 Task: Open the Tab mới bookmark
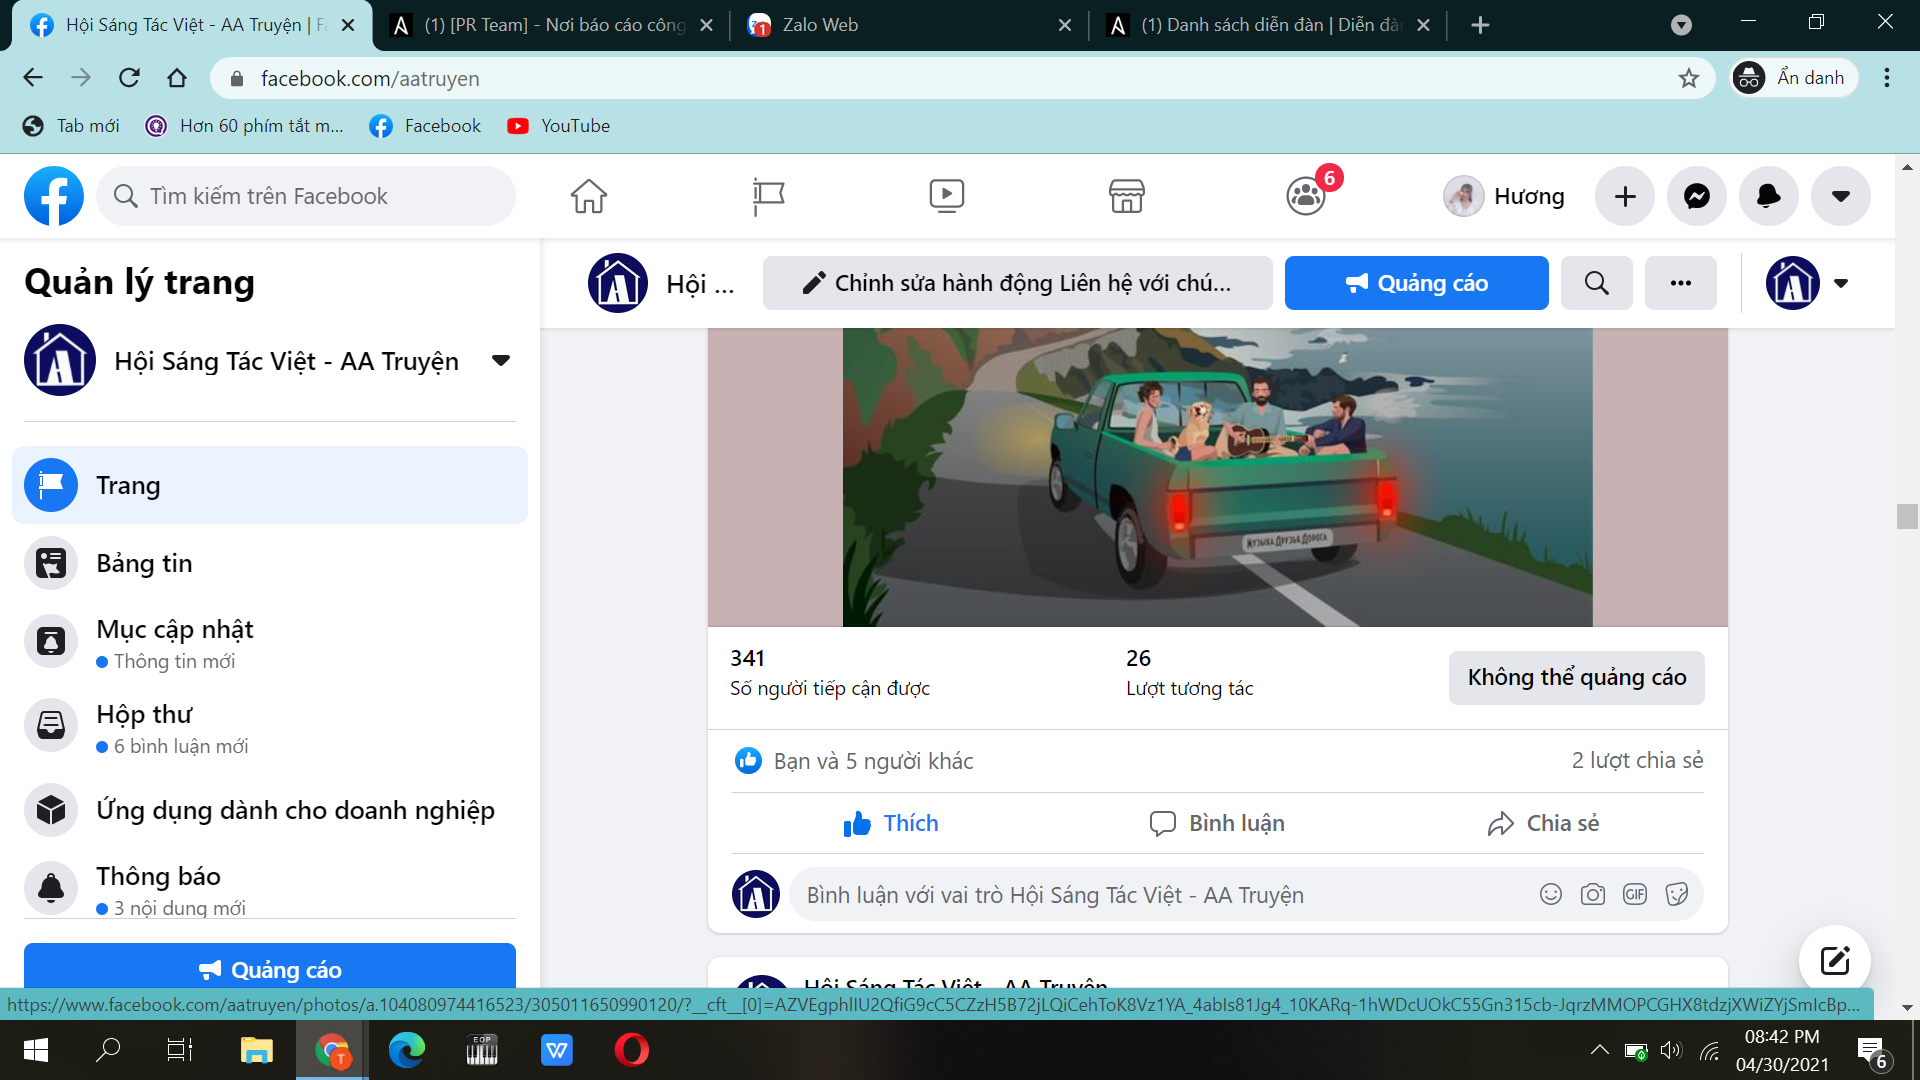click(x=71, y=126)
